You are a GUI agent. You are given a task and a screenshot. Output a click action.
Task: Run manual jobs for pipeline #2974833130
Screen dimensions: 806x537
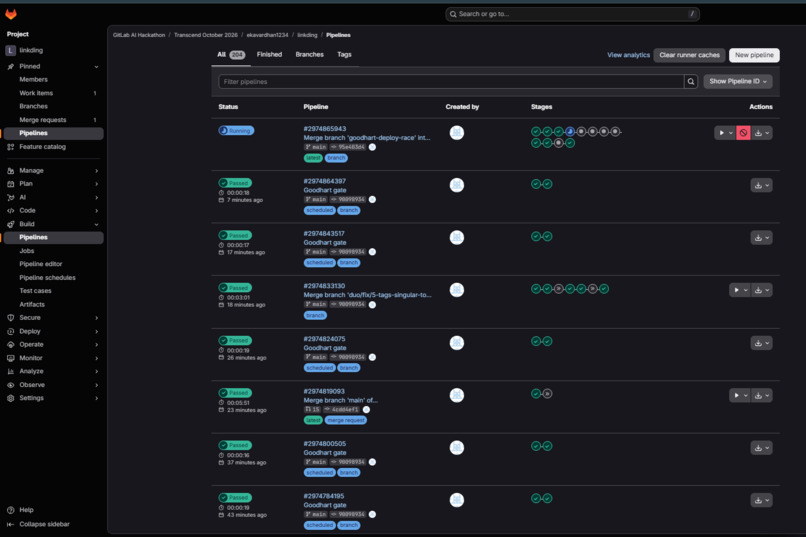point(740,290)
